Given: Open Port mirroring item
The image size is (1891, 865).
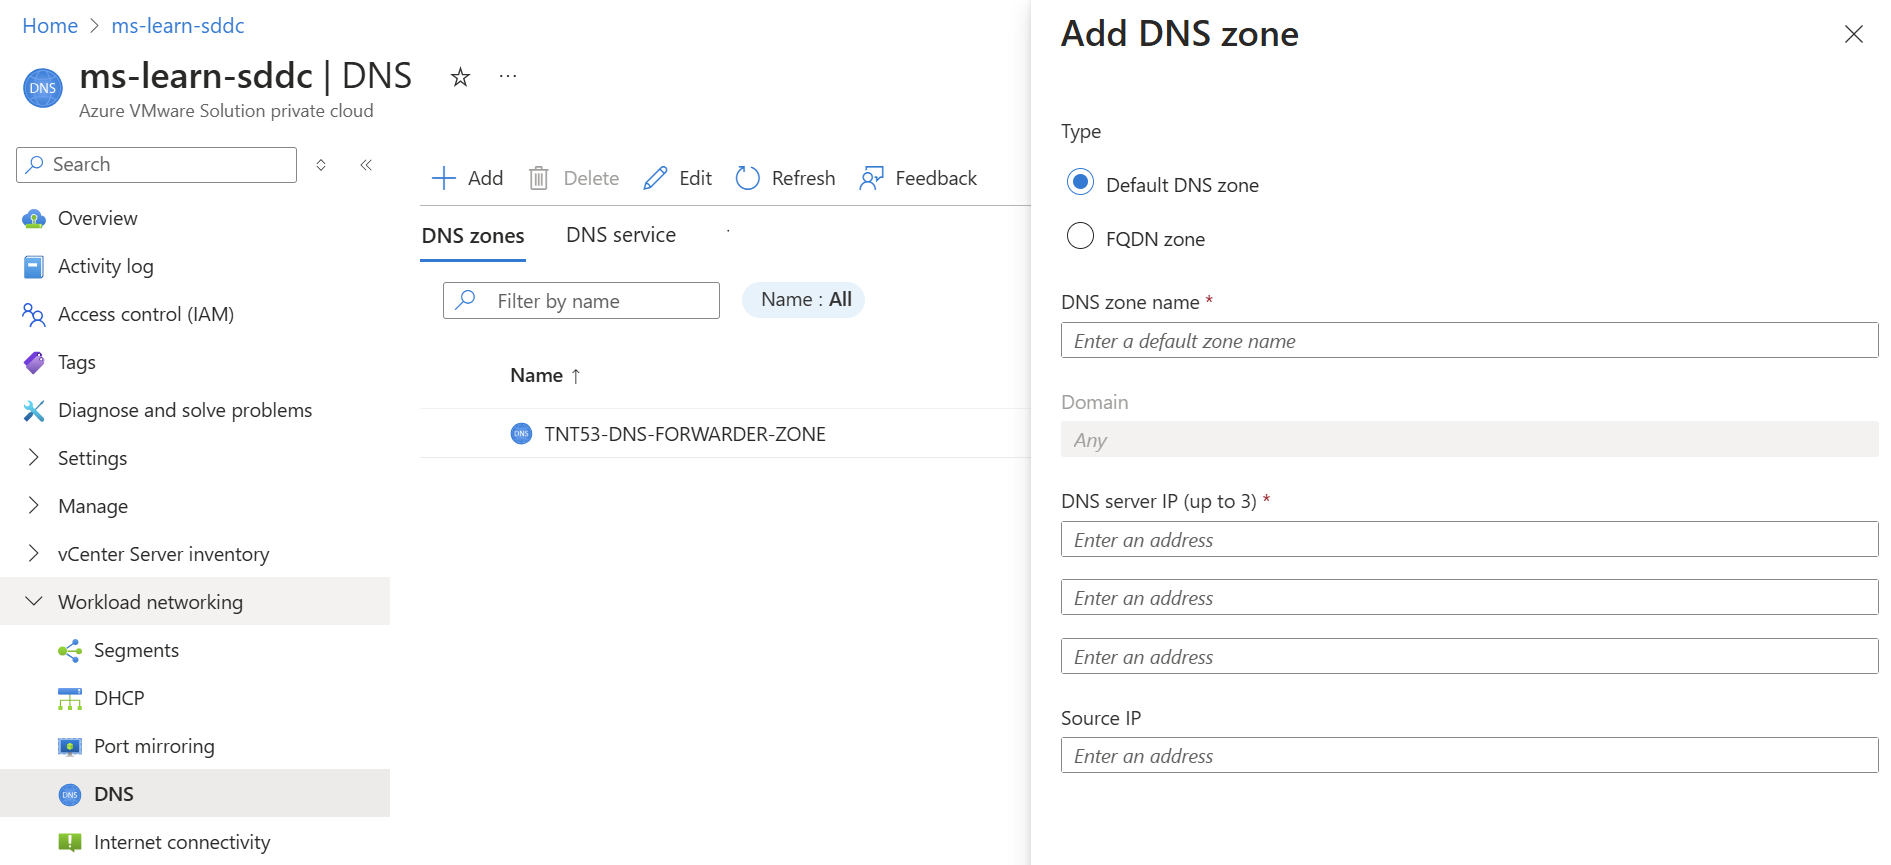Looking at the screenshot, I should pos(154,746).
